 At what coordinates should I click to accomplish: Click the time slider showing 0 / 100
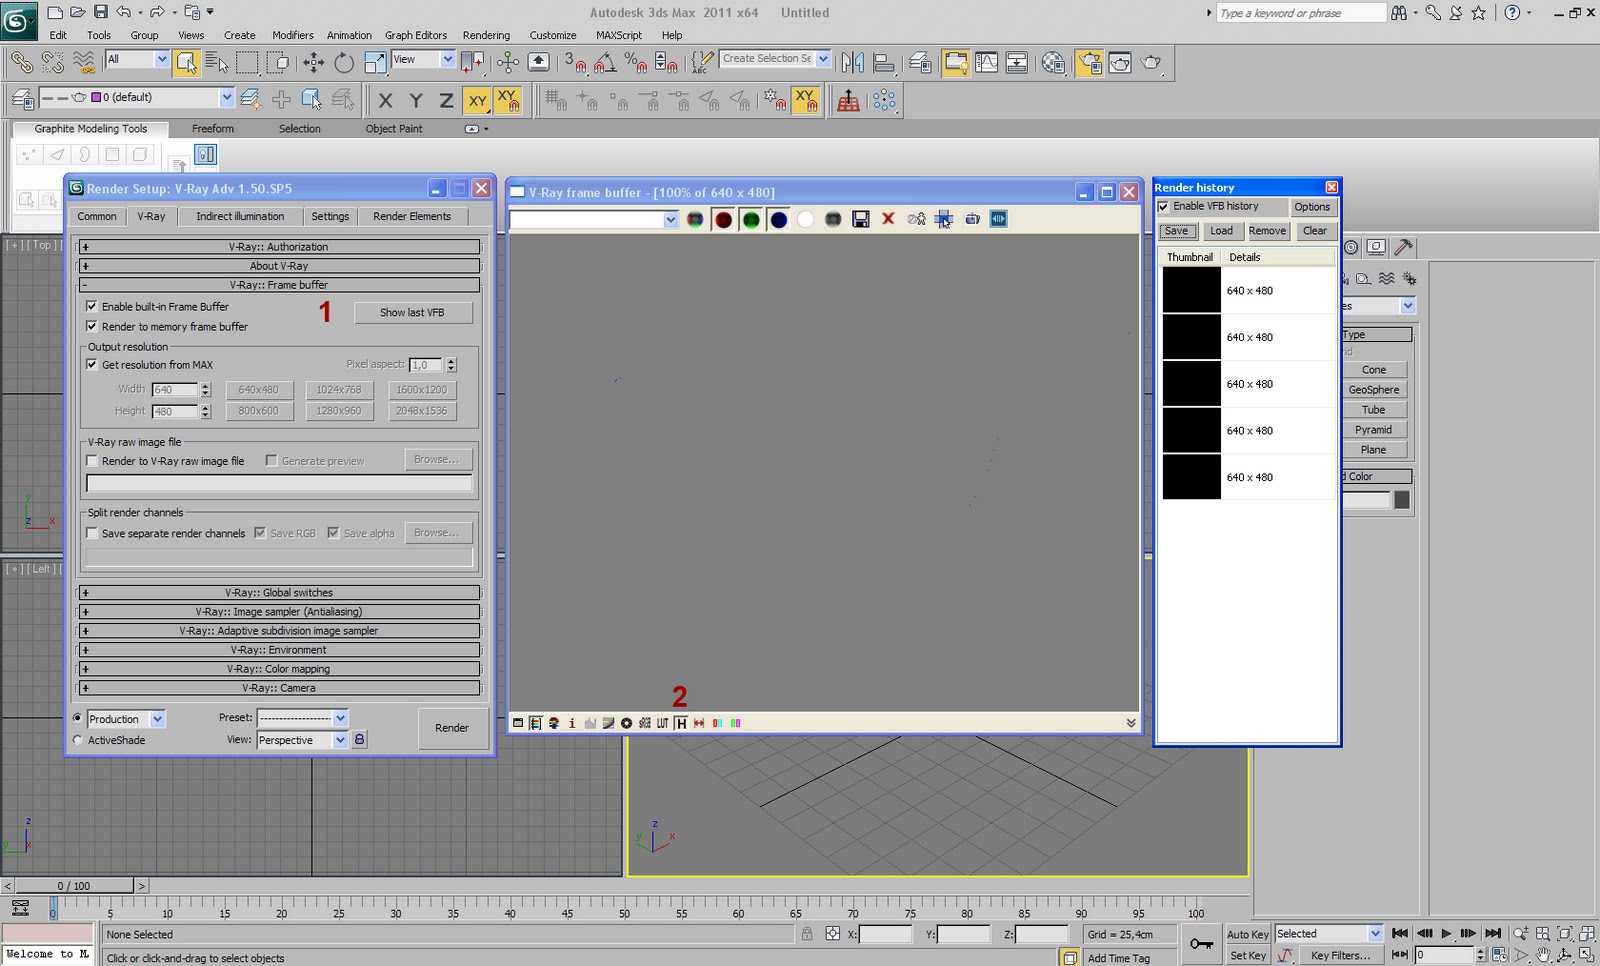(74, 886)
